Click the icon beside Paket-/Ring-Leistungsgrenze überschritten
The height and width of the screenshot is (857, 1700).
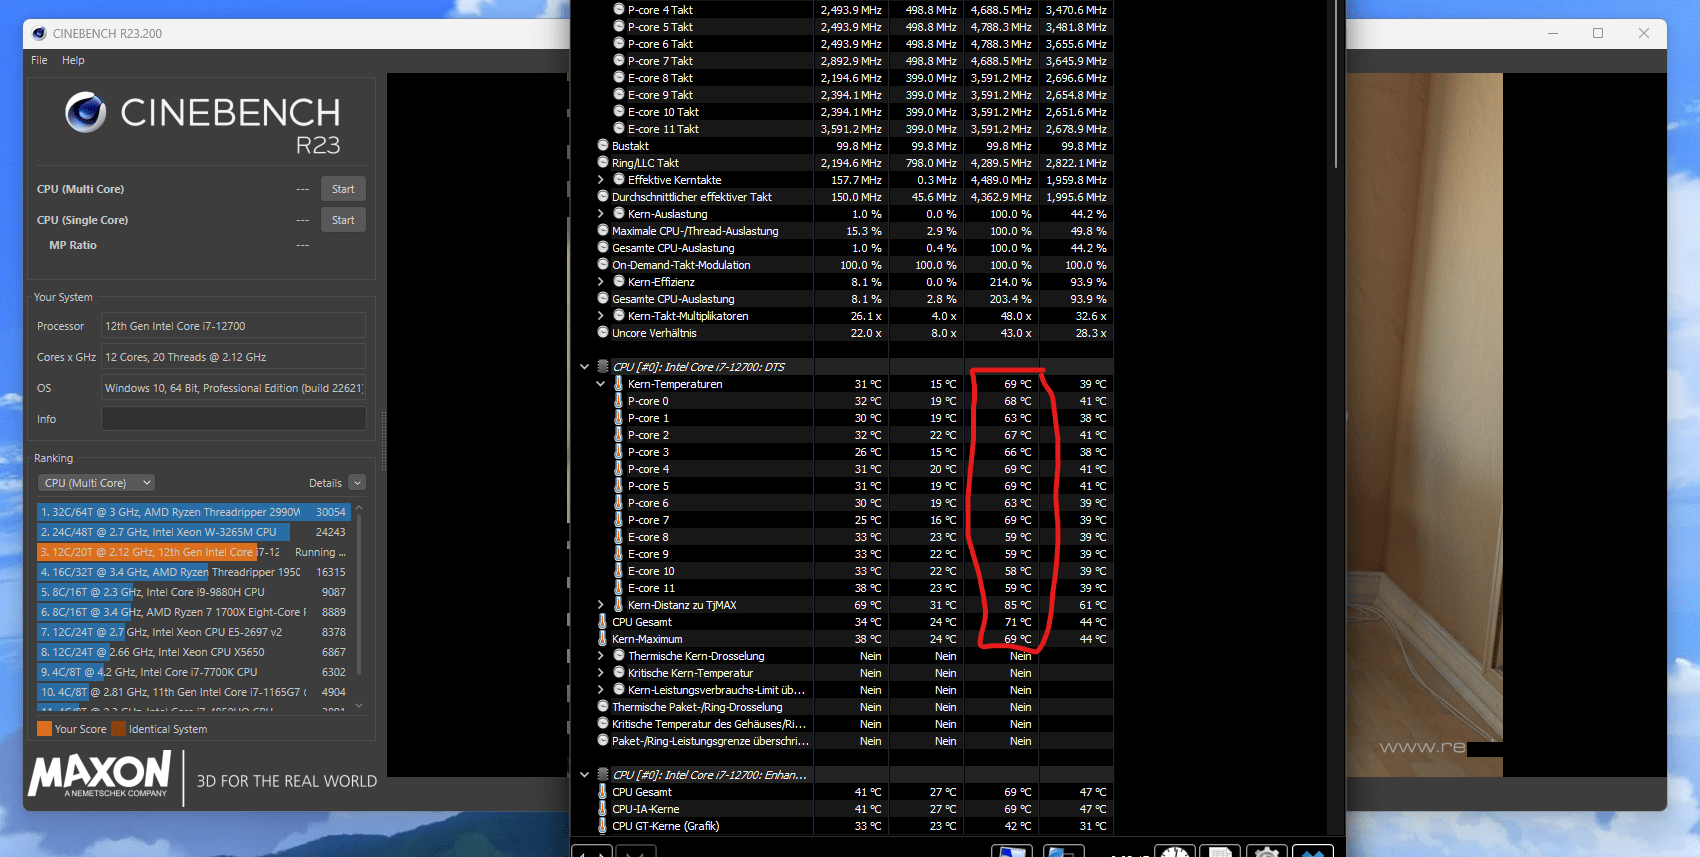click(x=603, y=740)
